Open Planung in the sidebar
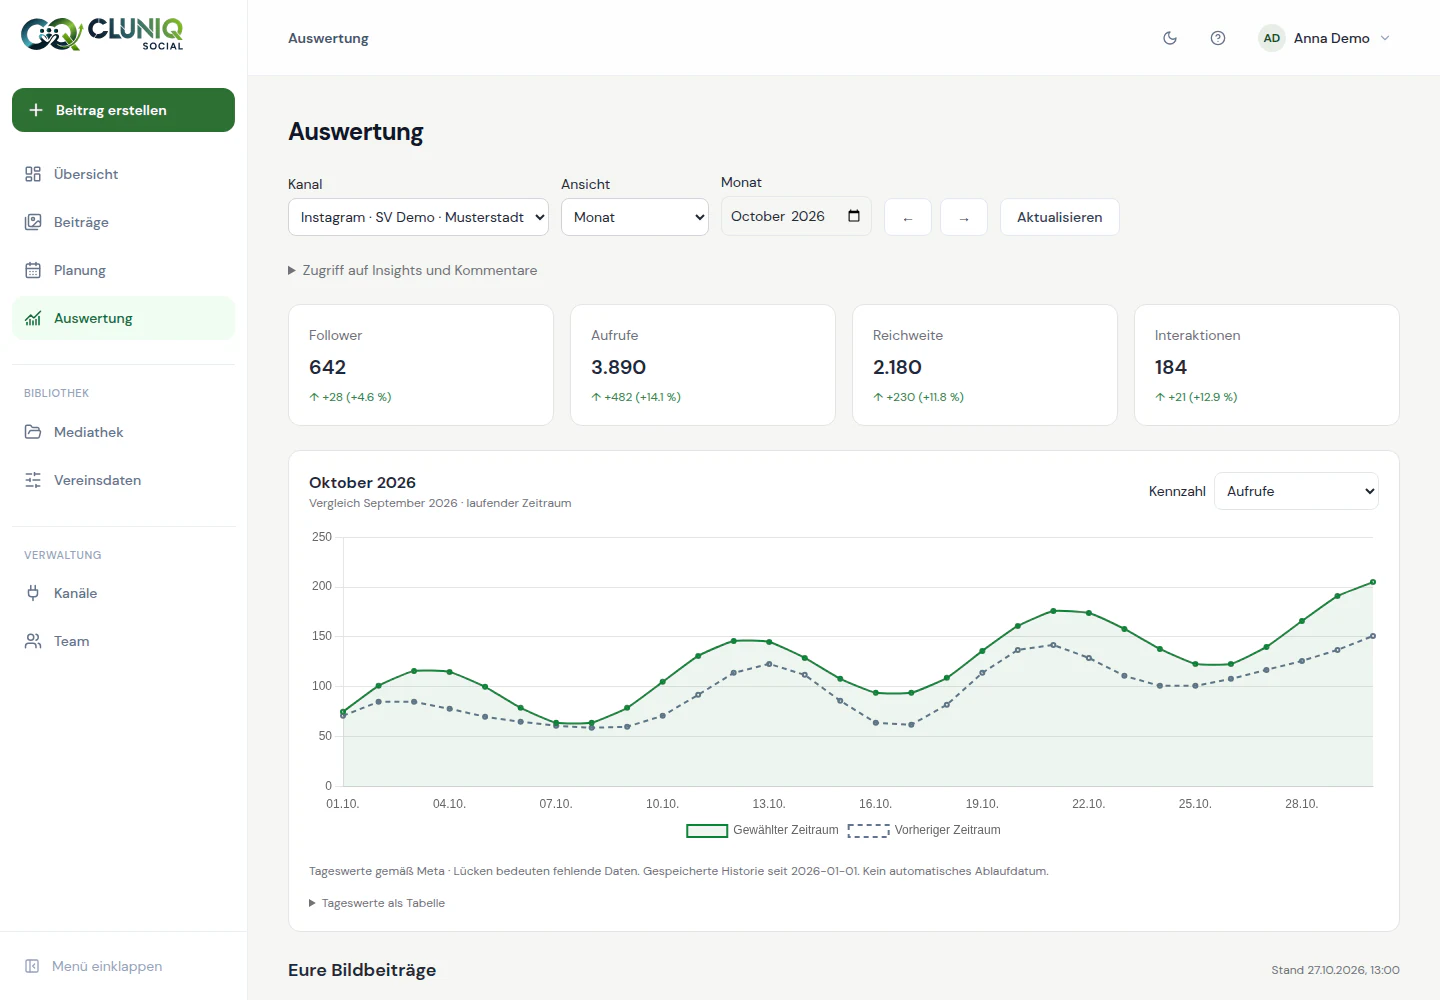1440x1000 pixels. 123,270
